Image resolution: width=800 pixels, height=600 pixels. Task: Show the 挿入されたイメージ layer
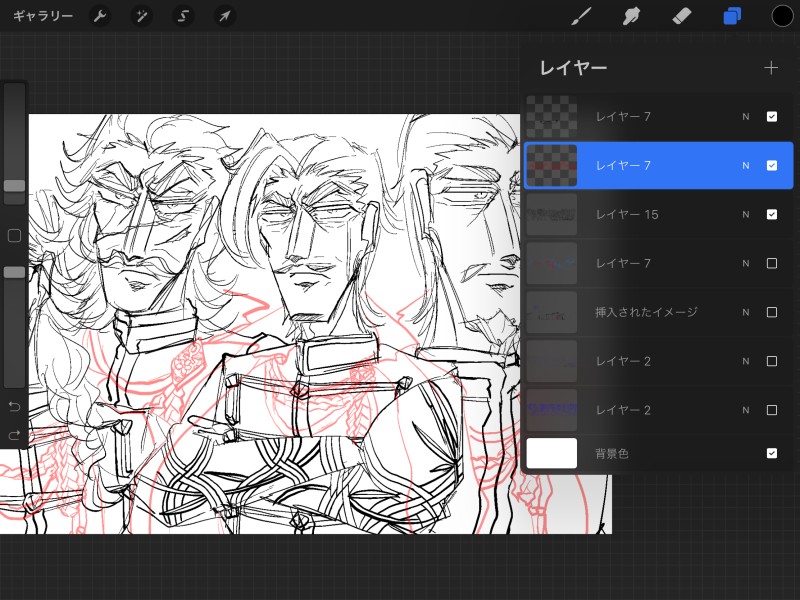point(772,312)
